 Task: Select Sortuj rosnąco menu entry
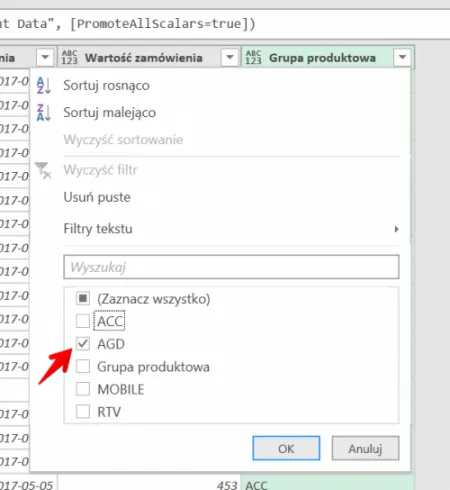(106, 85)
